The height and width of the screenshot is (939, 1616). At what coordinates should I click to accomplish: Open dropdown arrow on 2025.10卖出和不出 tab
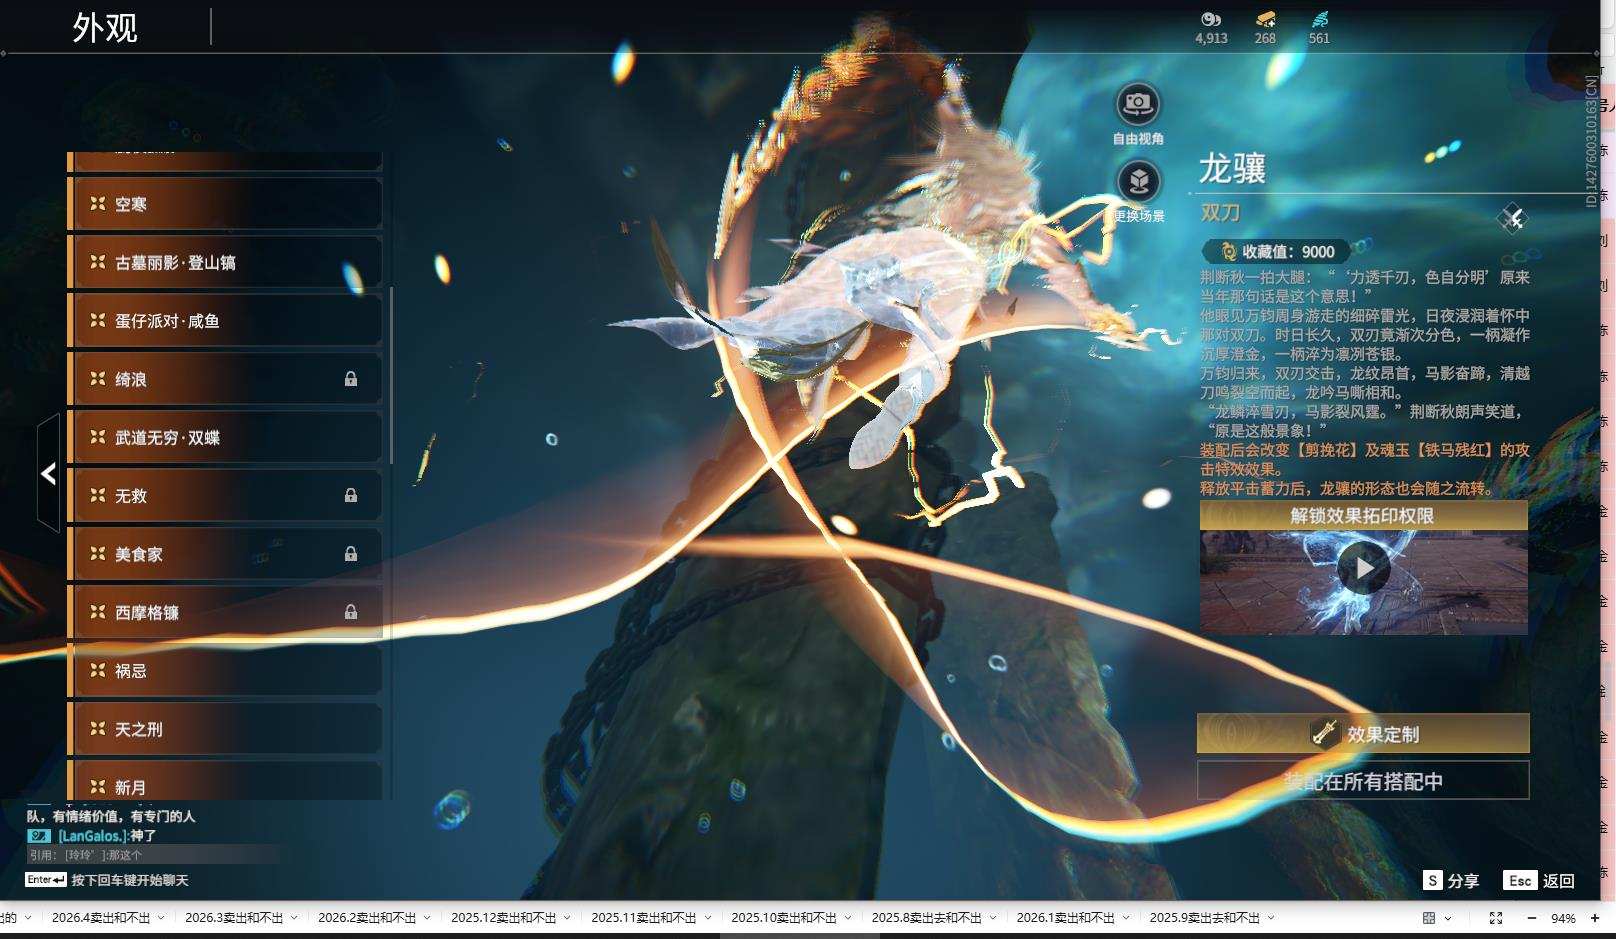(848, 918)
